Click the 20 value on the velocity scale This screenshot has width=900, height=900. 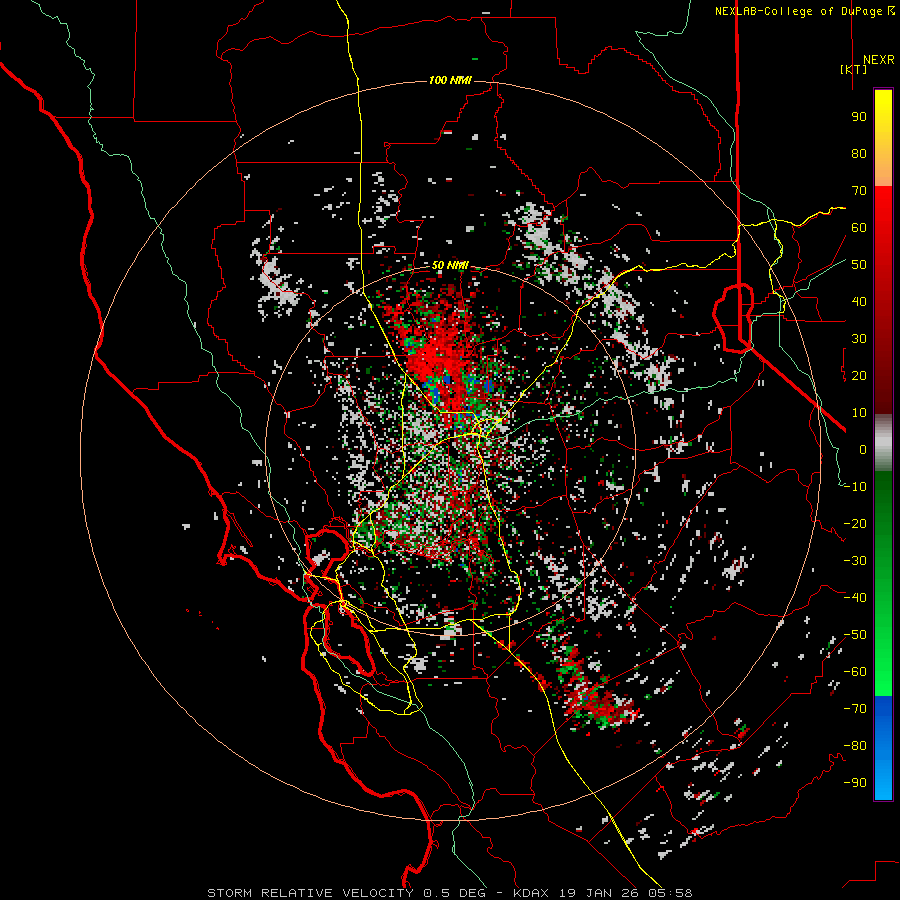tap(859, 376)
